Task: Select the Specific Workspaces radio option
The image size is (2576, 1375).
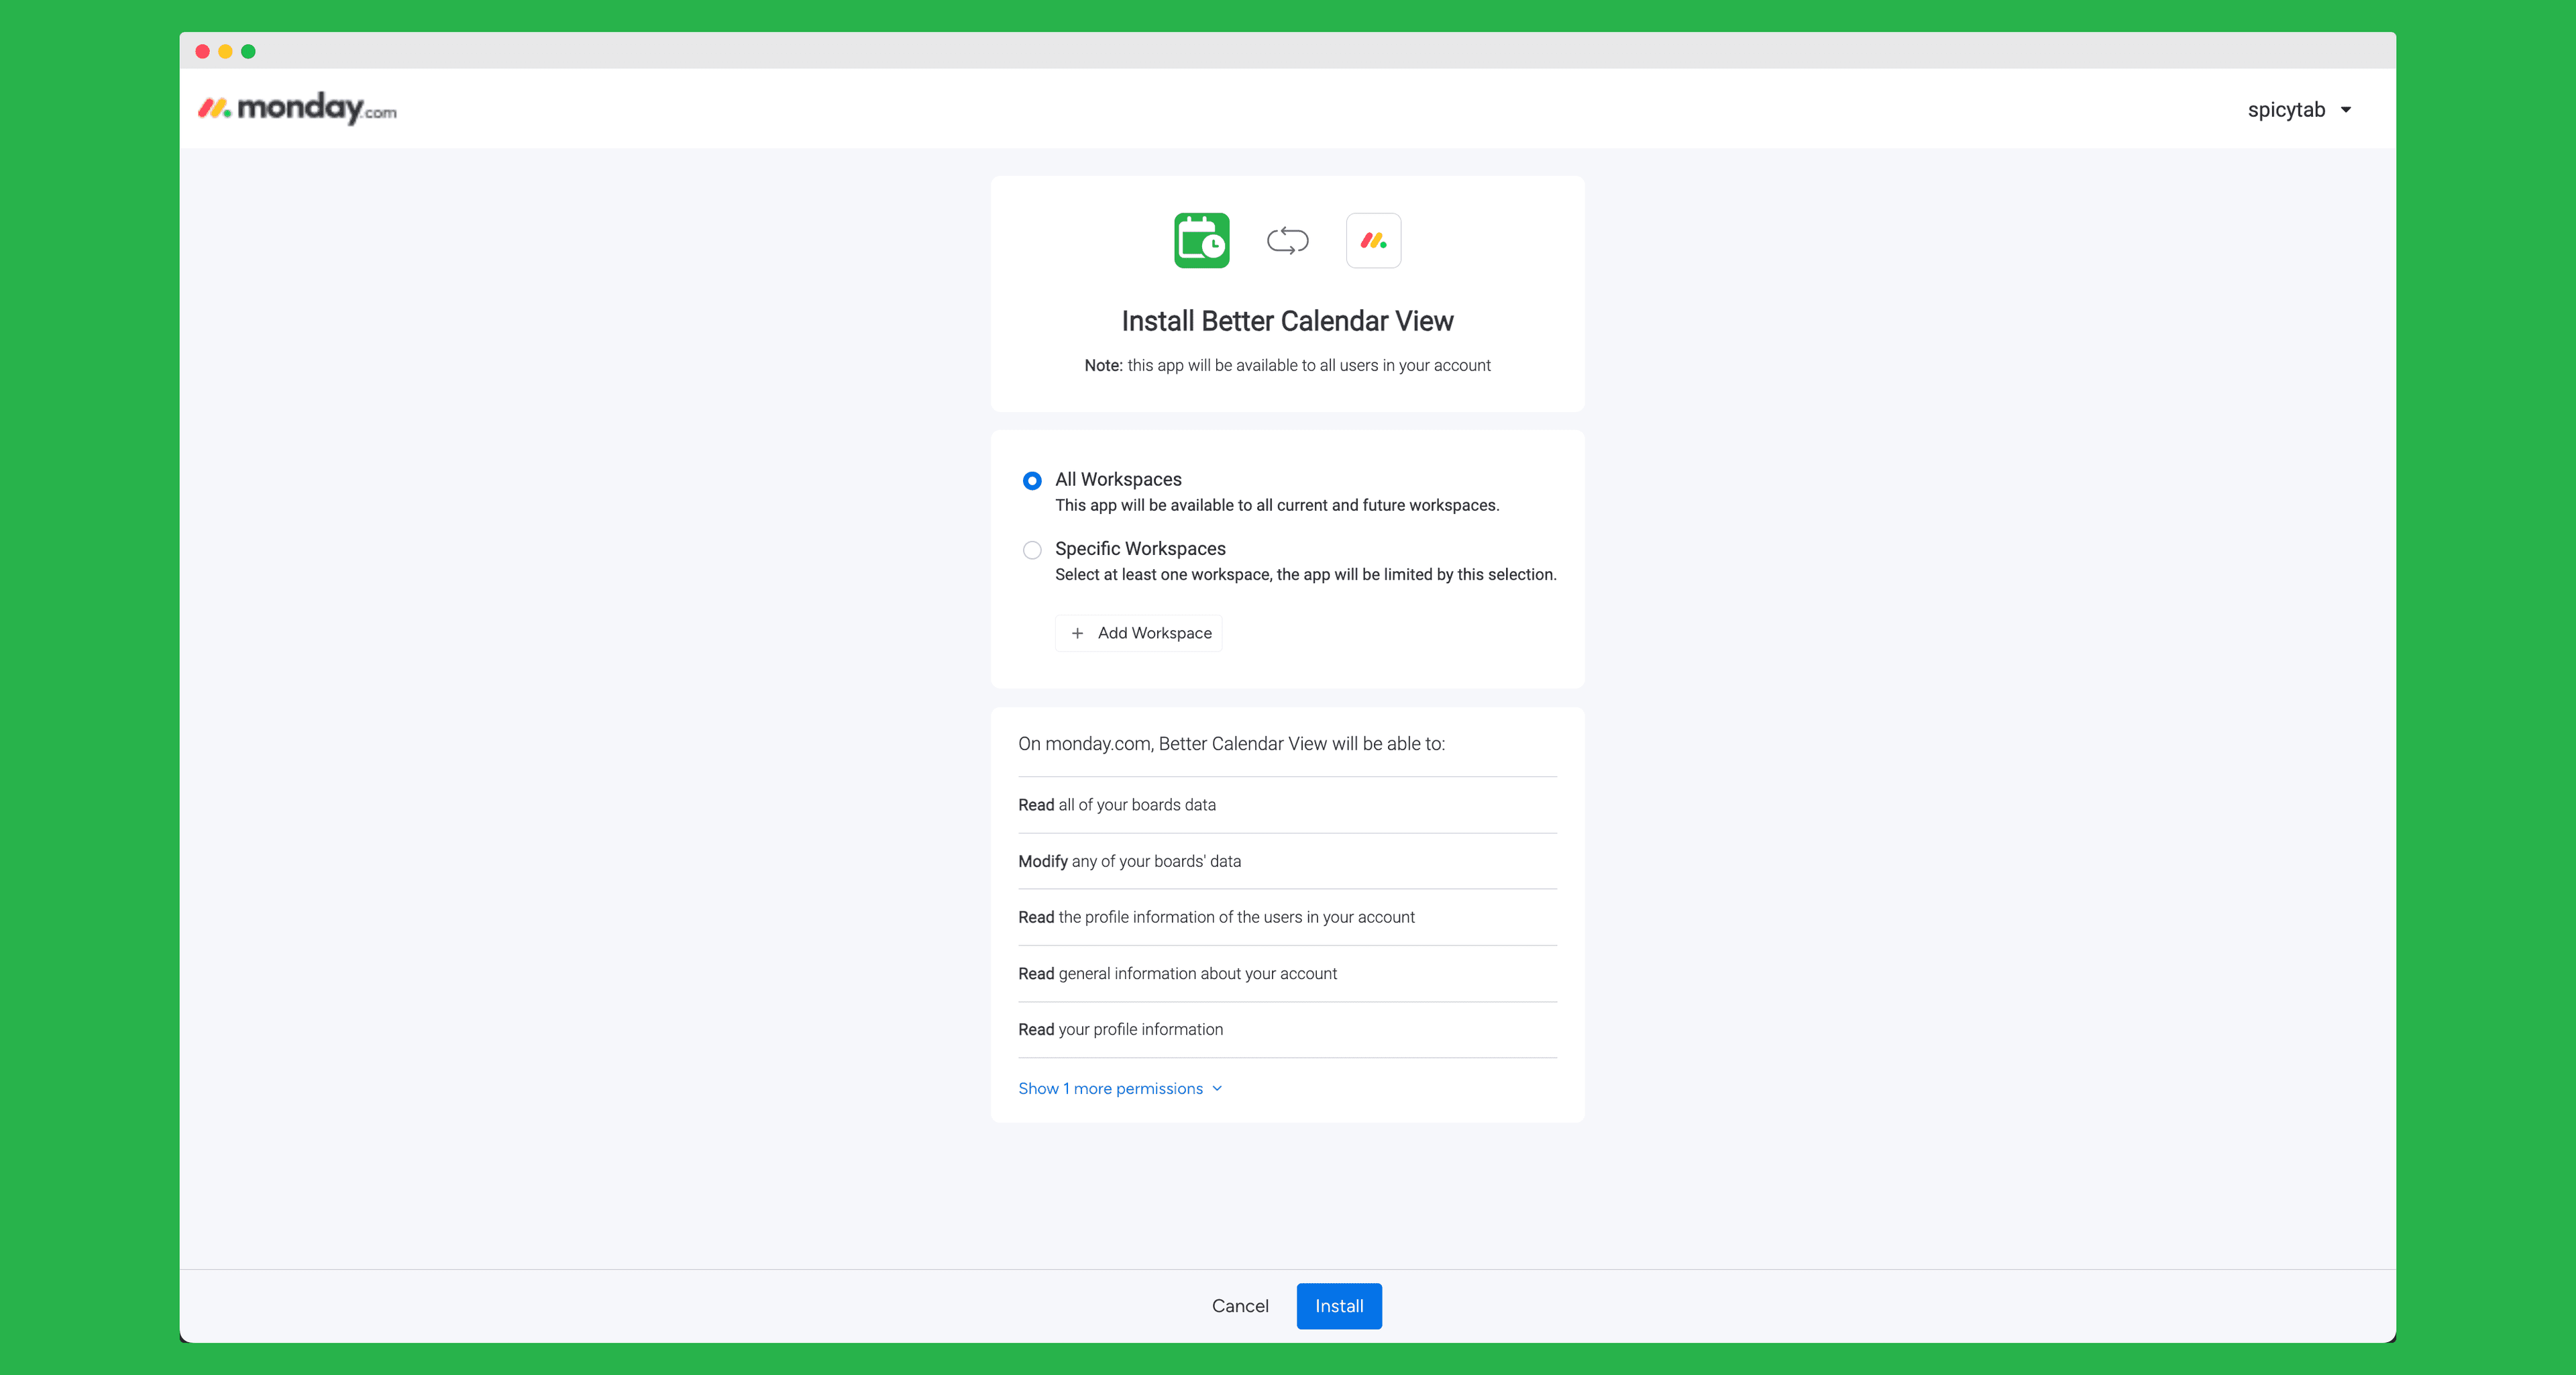Action: [1032, 550]
